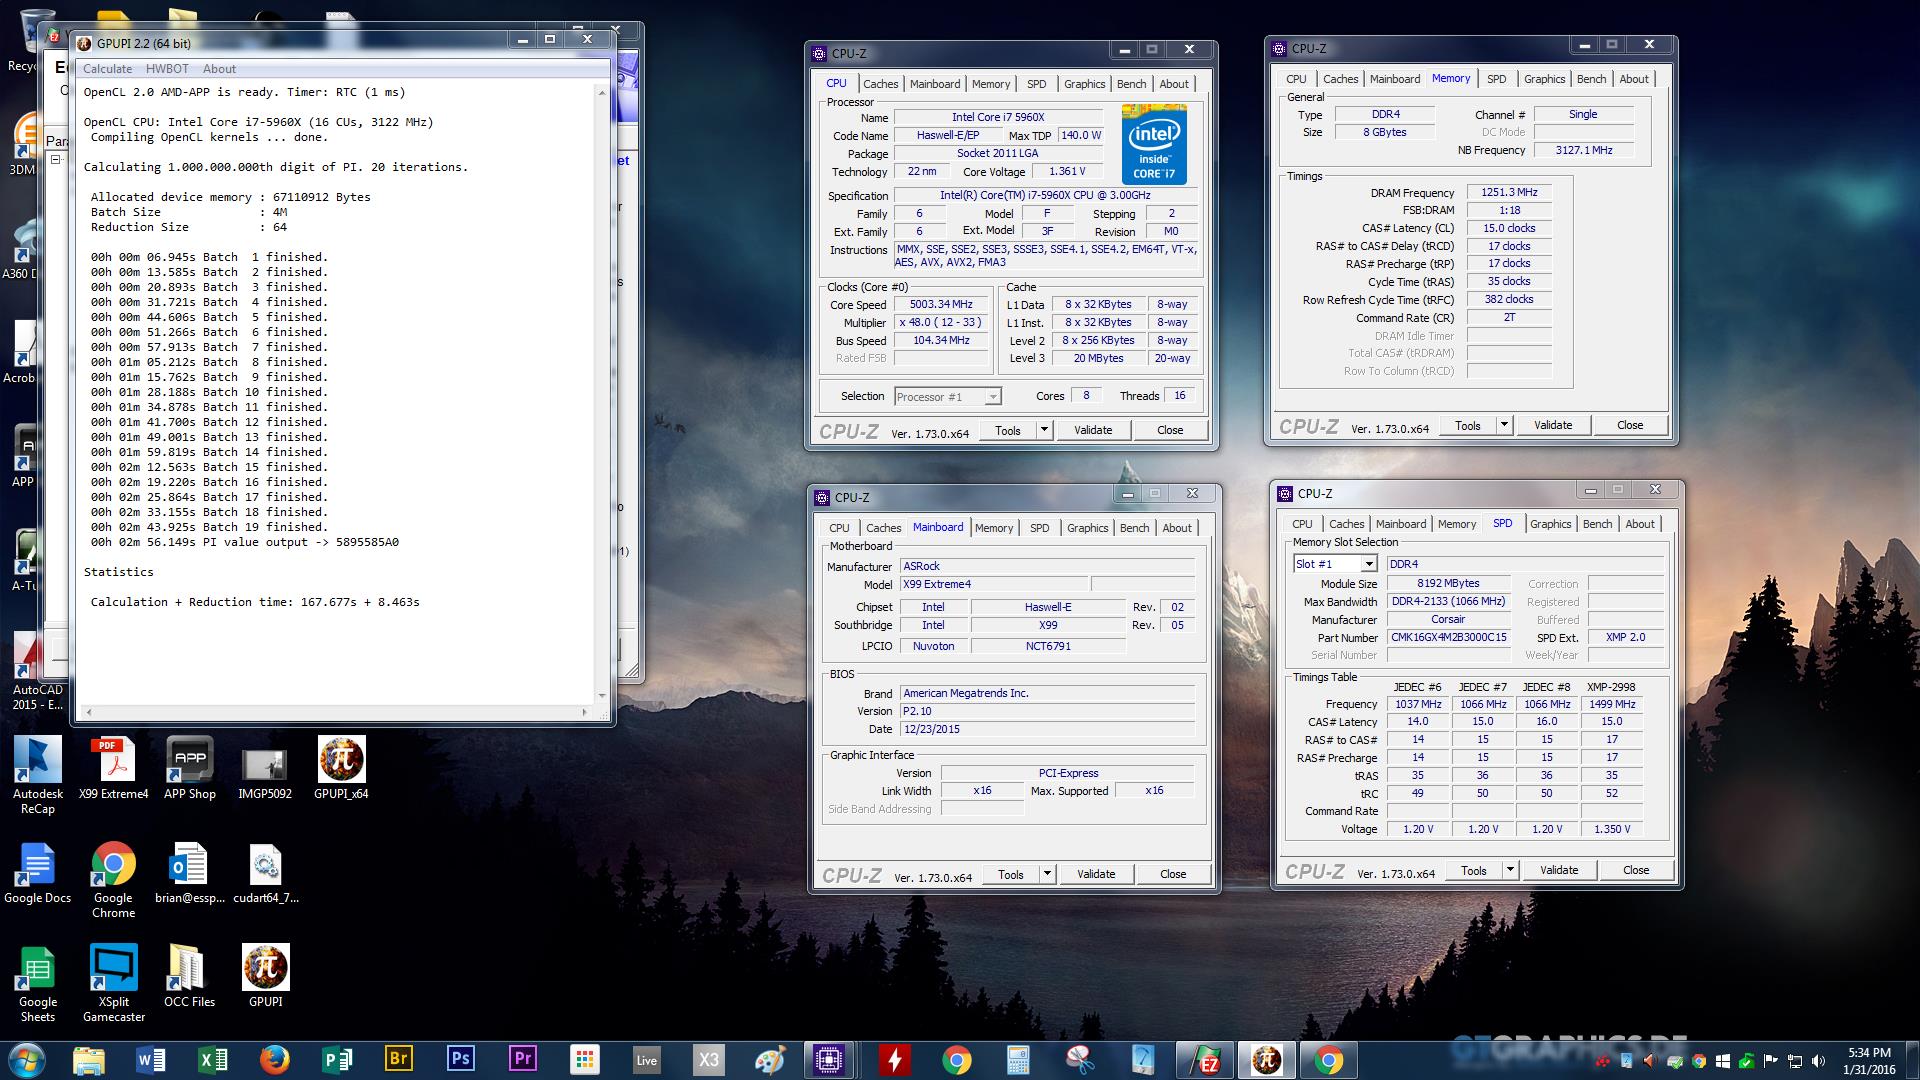Image resolution: width=1920 pixels, height=1080 pixels.
Task: Expand Tools arrow in CPU-Z Memory window
Action: 1503,425
